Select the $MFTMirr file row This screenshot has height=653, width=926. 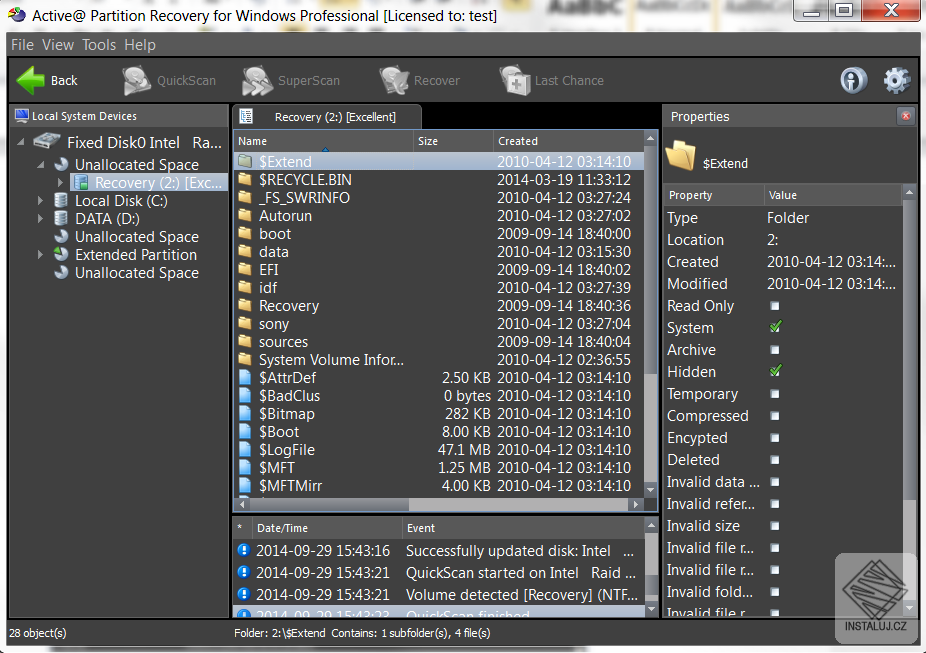tap(439, 486)
